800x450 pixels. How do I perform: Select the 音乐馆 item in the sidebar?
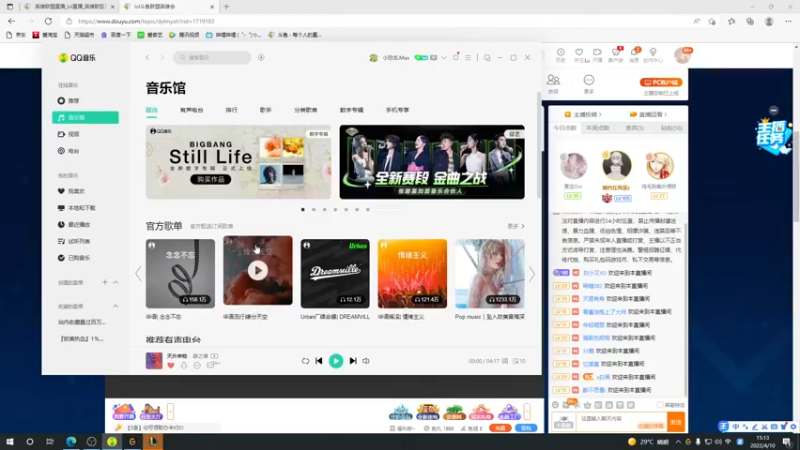85,117
